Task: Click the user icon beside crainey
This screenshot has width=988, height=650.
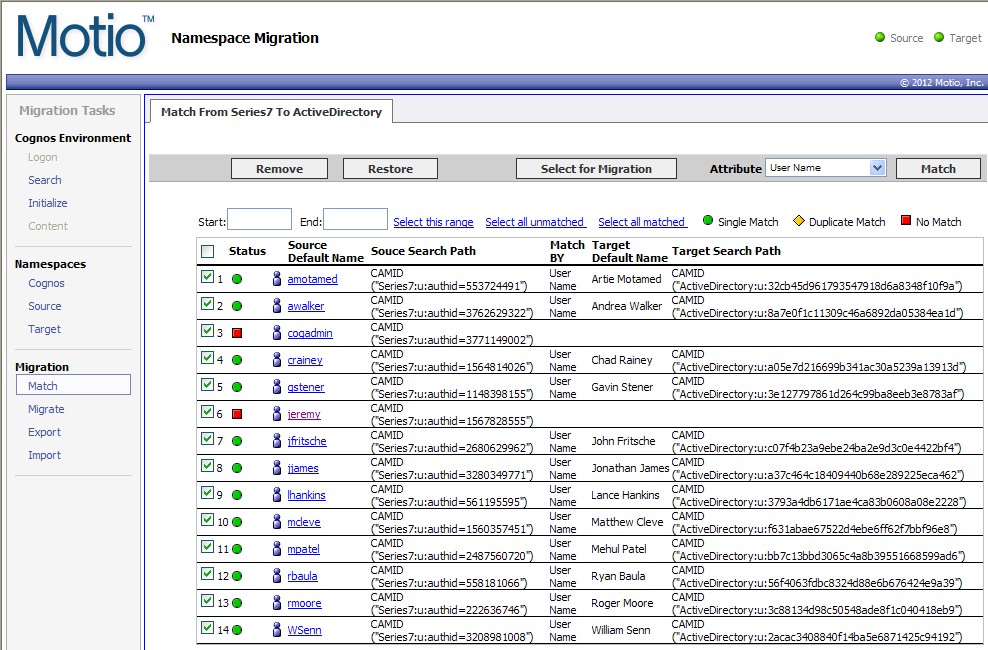Action: click(277, 360)
